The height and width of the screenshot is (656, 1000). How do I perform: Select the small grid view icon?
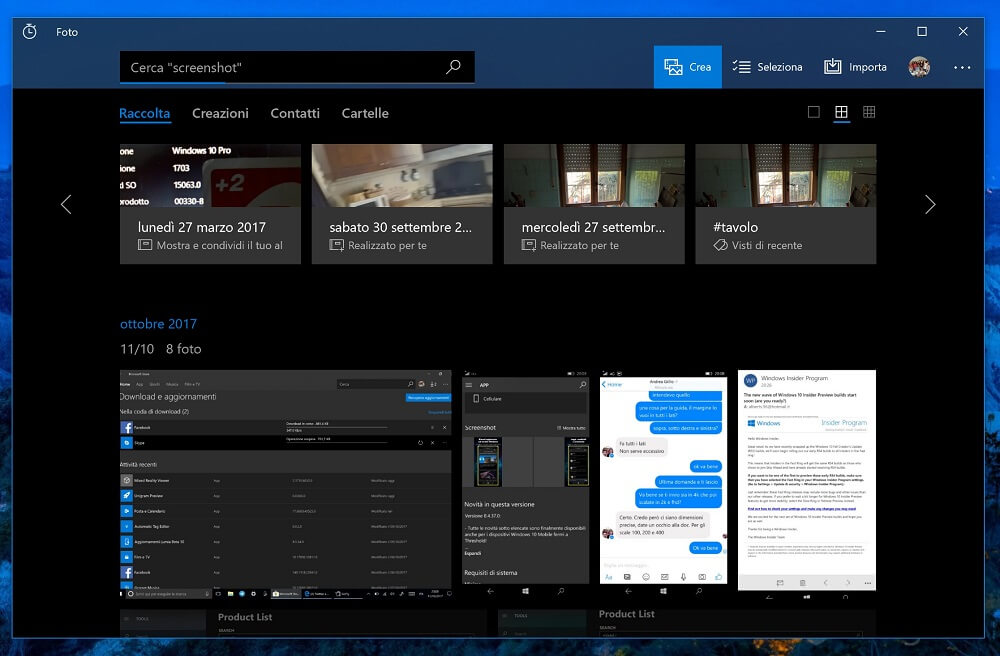pyautogui.click(x=869, y=112)
